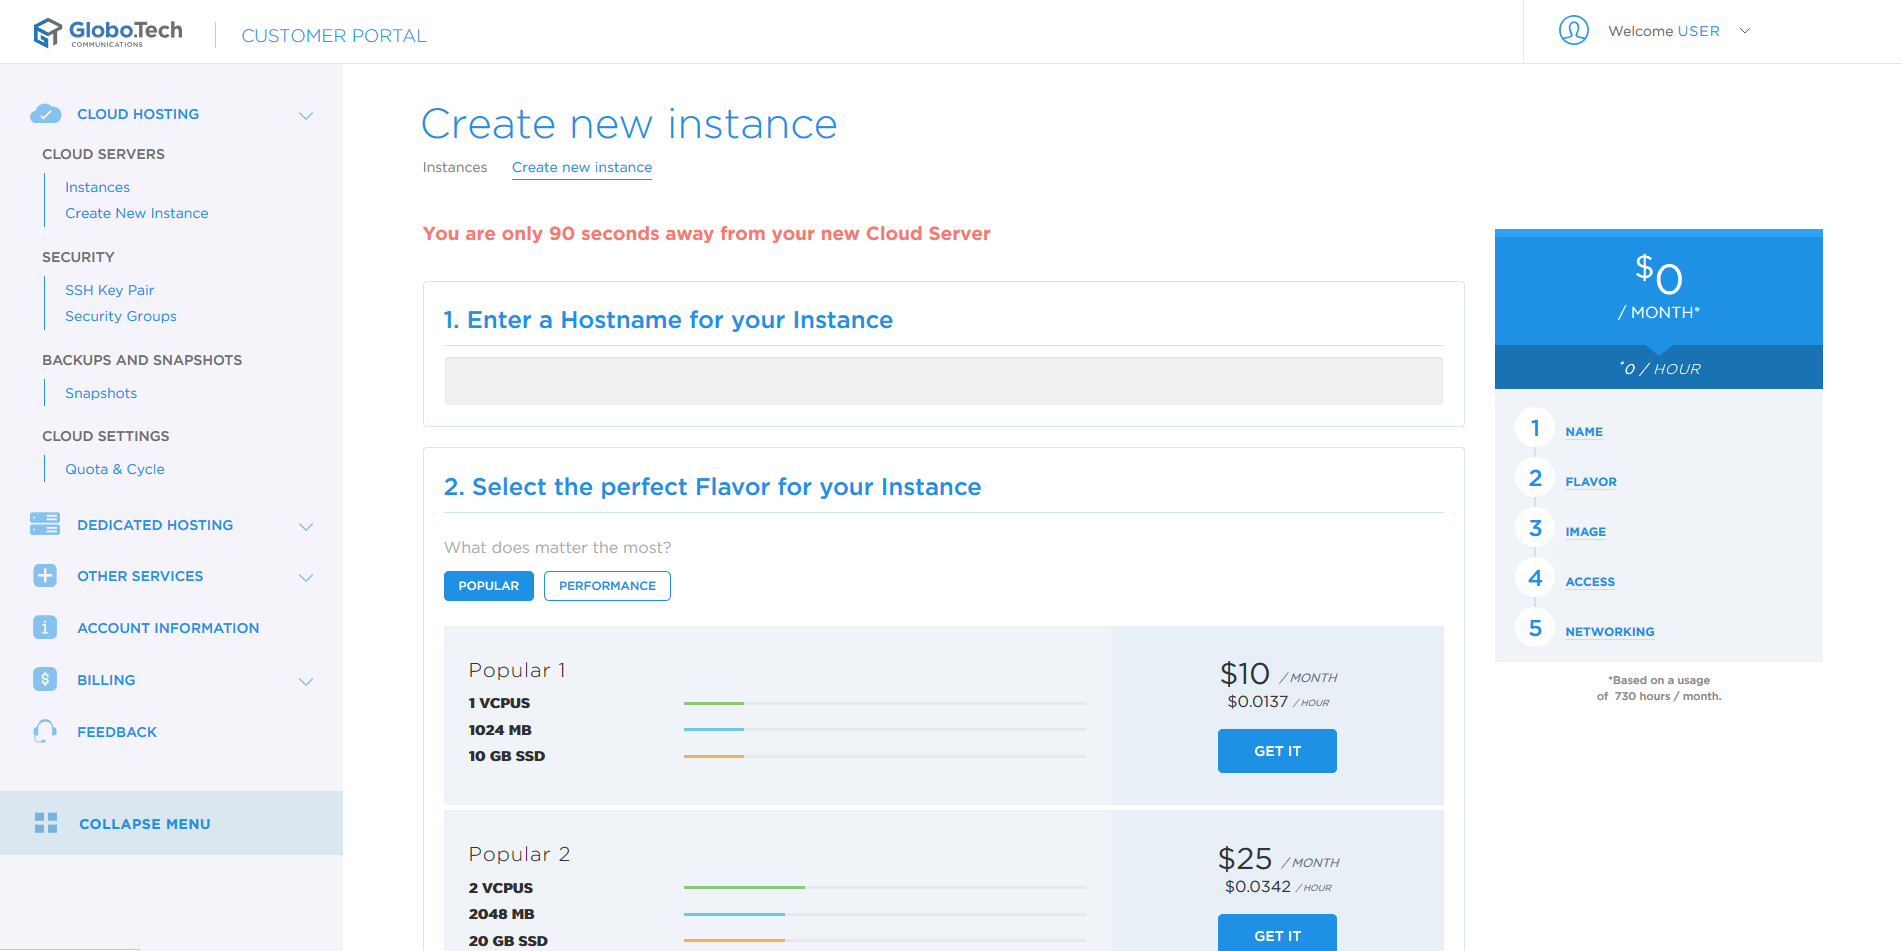Click the Cloud Hosting label
1902x951 pixels.
click(138, 114)
